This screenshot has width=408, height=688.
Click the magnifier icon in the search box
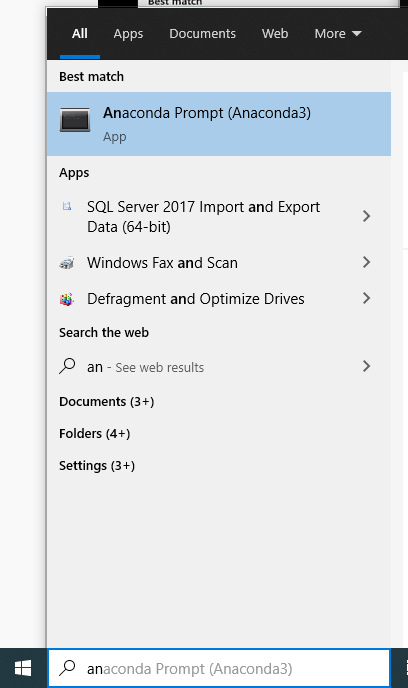point(67,668)
